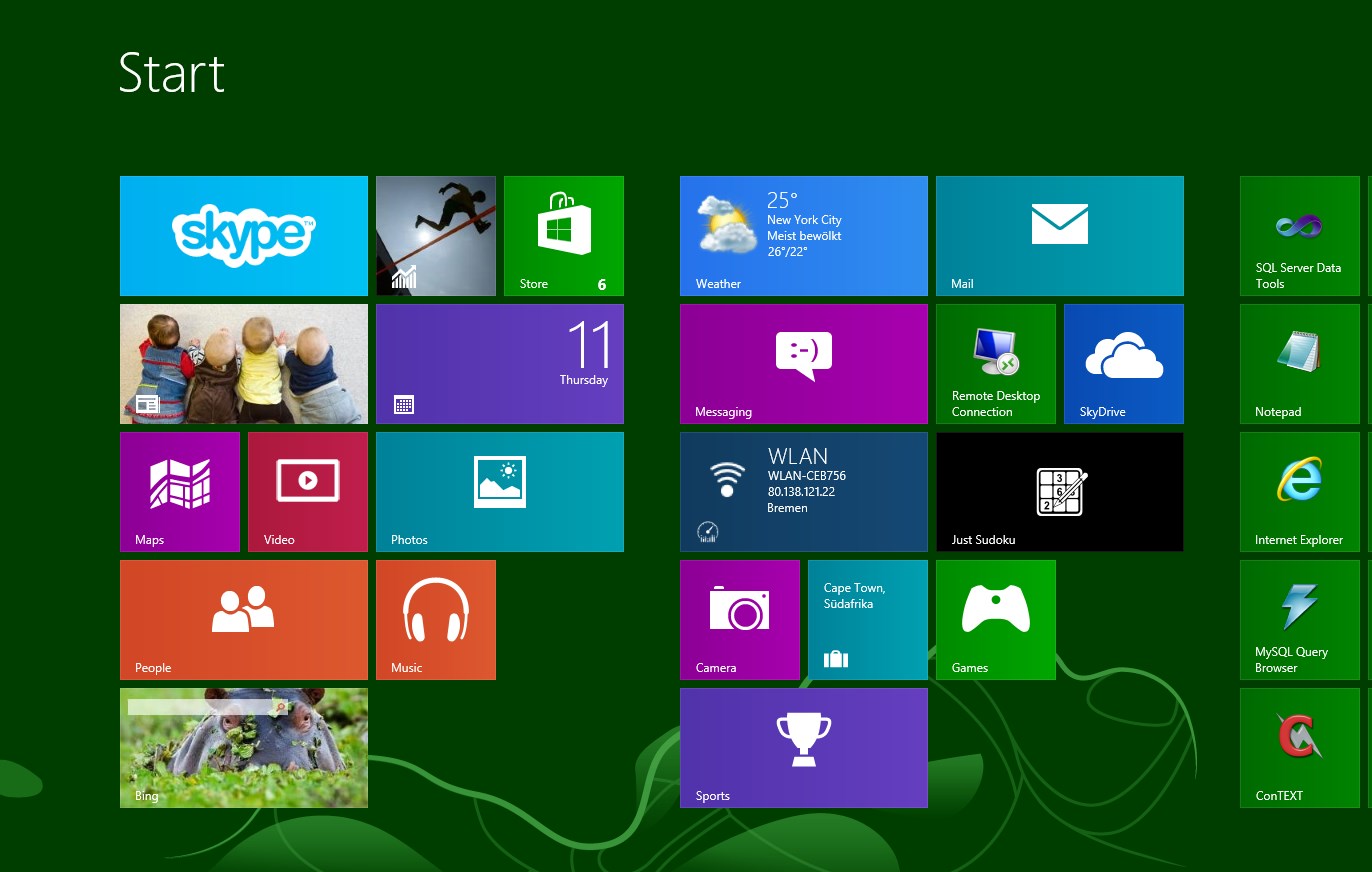Open Just Sudoku game tile
This screenshot has height=872, width=1372.
click(1059, 492)
